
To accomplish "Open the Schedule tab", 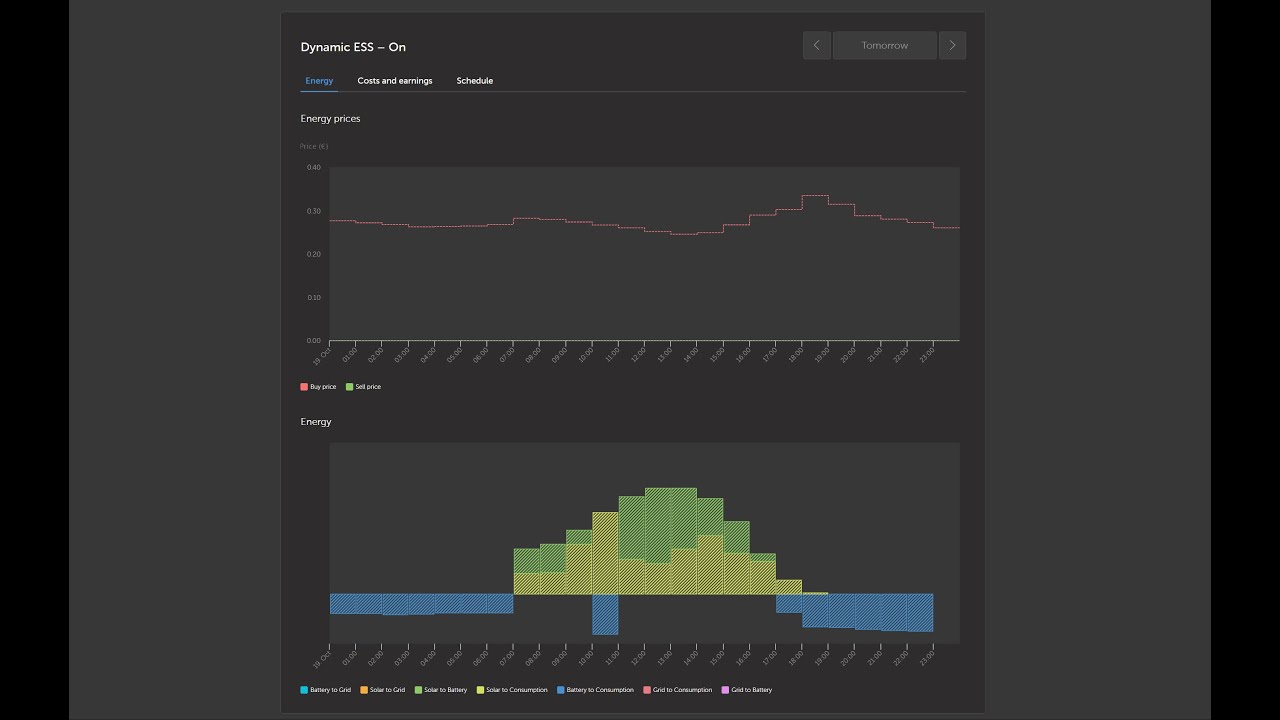I will pyautogui.click(x=475, y=81).
